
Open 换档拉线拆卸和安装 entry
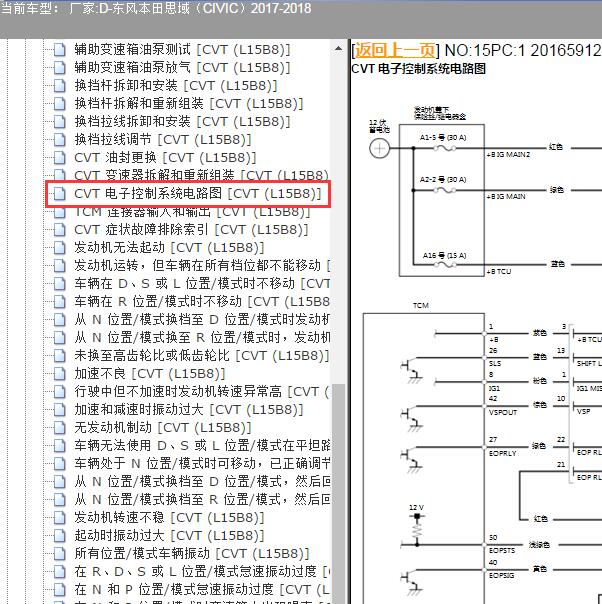tap(182, 121)
